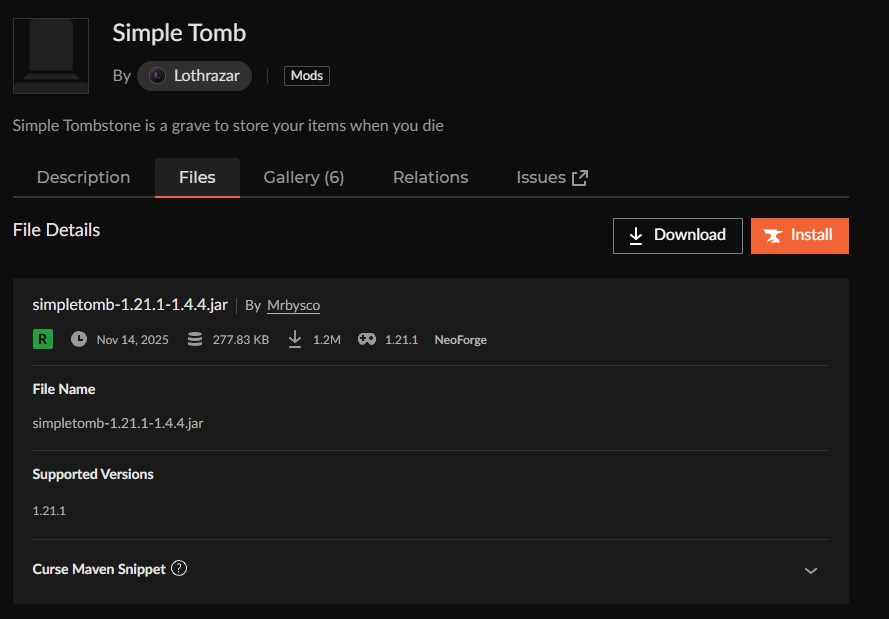Click the external link icon beside Issues

click(x=580, y=177)
